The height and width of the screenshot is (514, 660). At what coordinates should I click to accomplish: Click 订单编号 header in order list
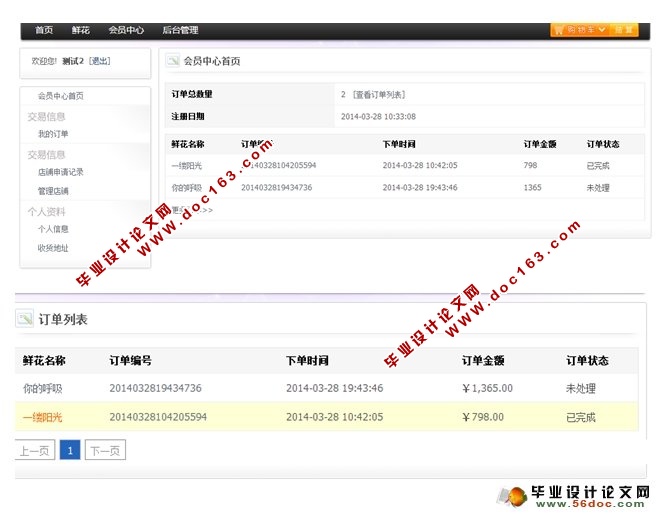[130, 360]
